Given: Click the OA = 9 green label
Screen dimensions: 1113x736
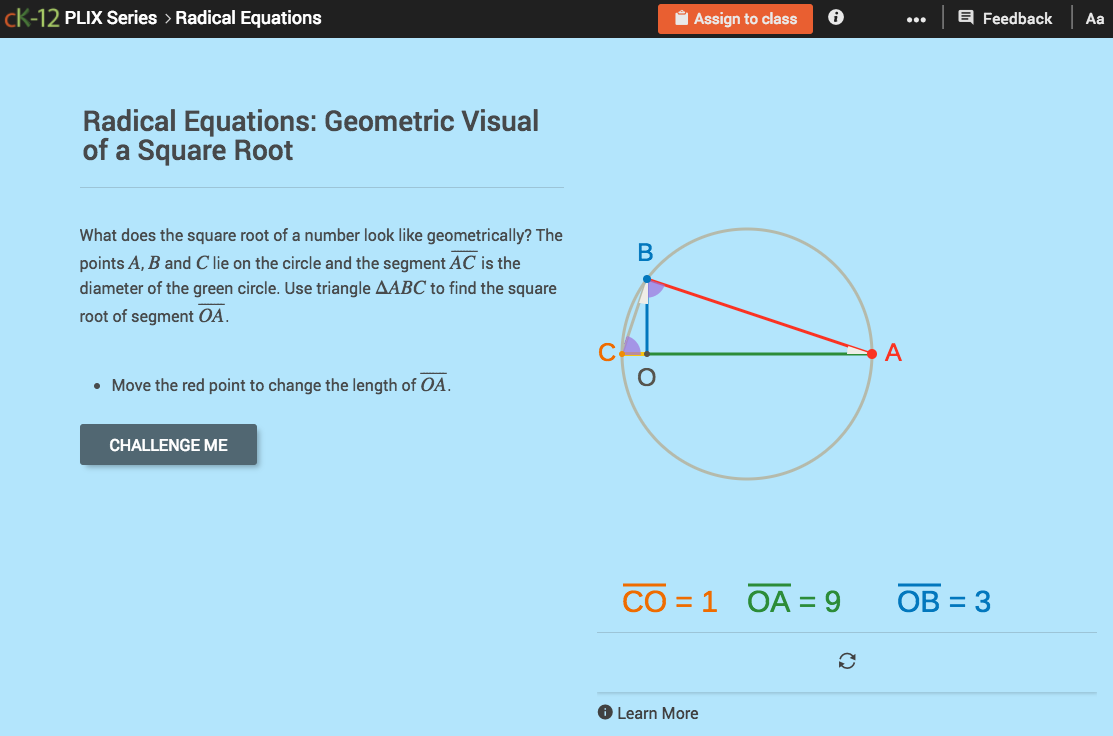Looking at the screenshot, I should 793,600.
